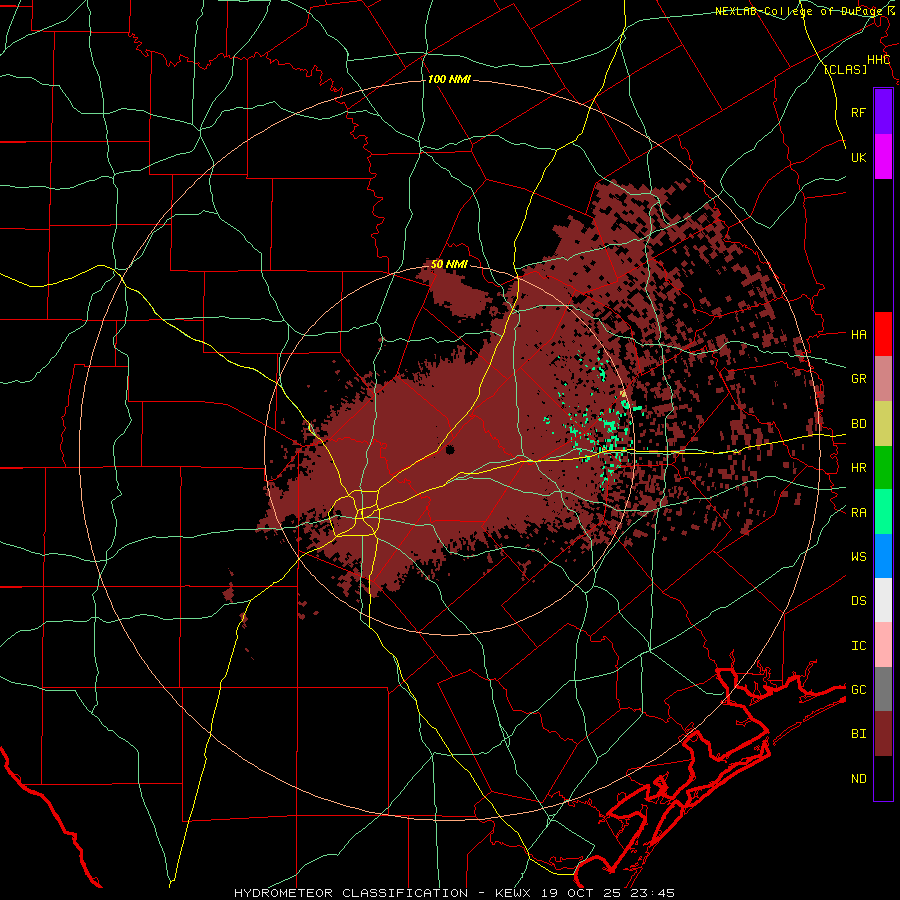Screen dimensions: 900x900
Task: Click the BI legend label
Action: pos(859,734)
